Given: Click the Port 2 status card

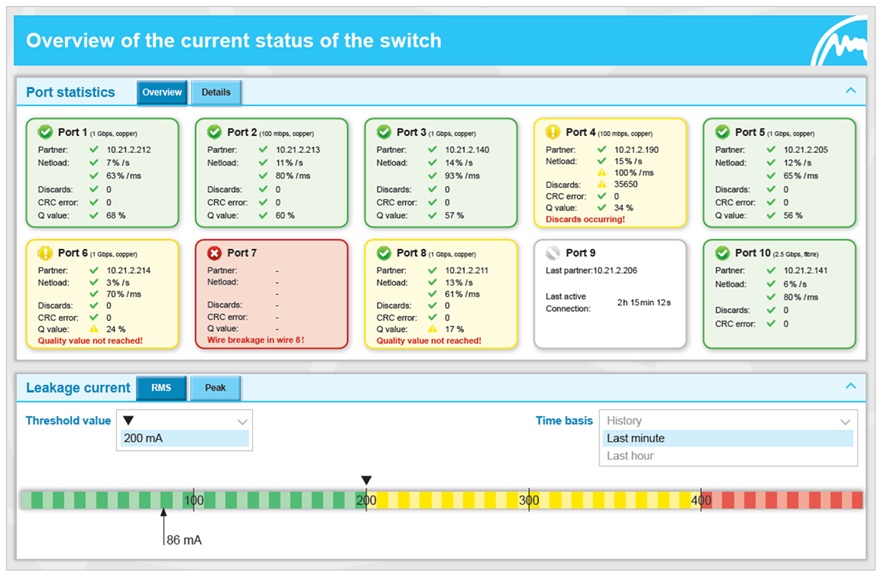Looking at the screenshot, I should [271, 174].
